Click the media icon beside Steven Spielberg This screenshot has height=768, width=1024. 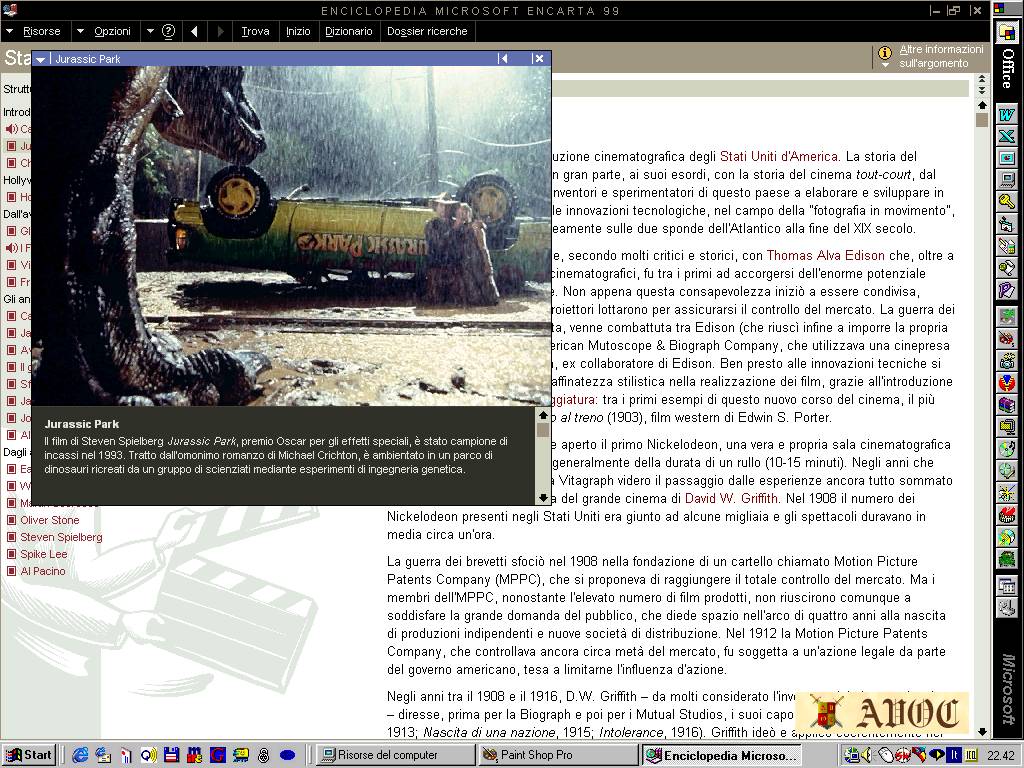click(x=10, y=537)
